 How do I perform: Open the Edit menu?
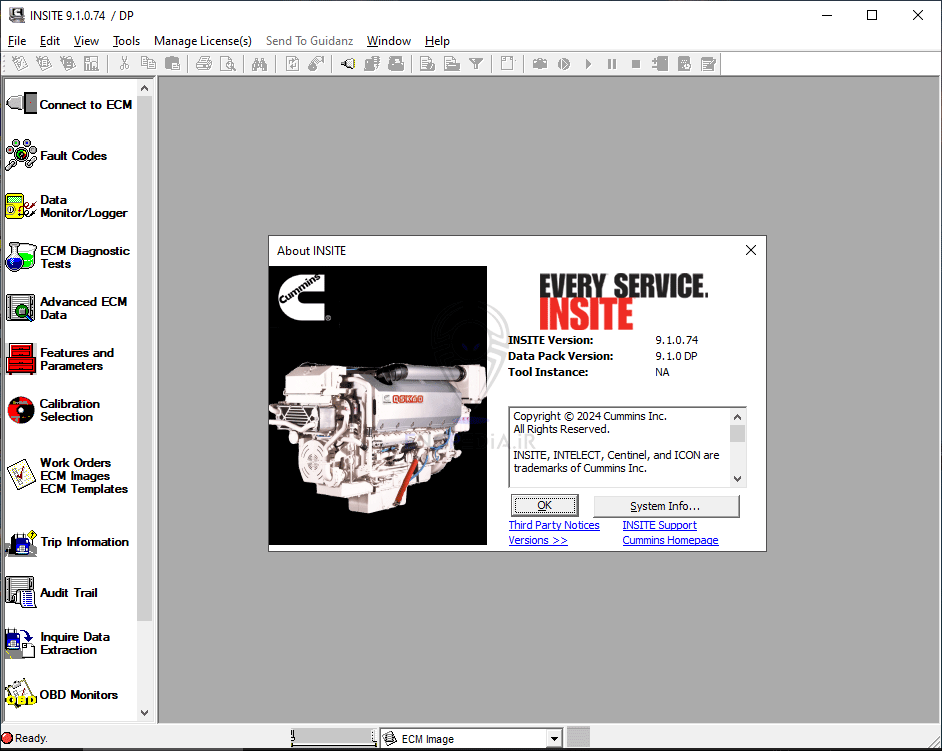coord(50,41)
